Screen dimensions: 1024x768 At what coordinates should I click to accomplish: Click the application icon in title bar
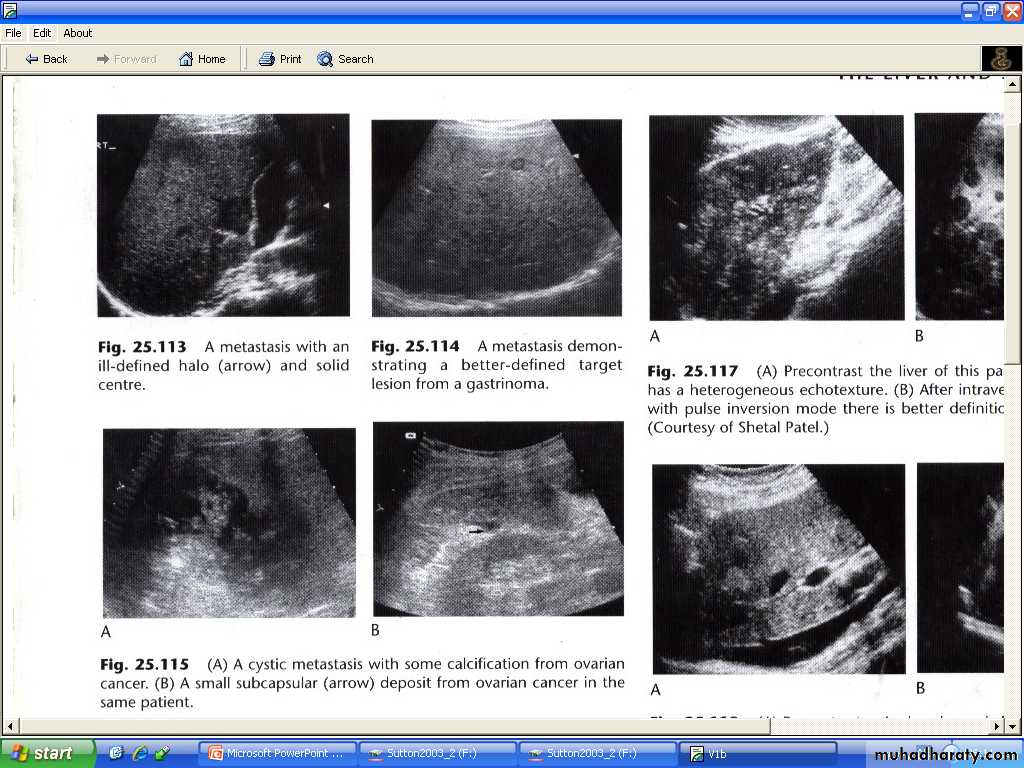[10, 11]
